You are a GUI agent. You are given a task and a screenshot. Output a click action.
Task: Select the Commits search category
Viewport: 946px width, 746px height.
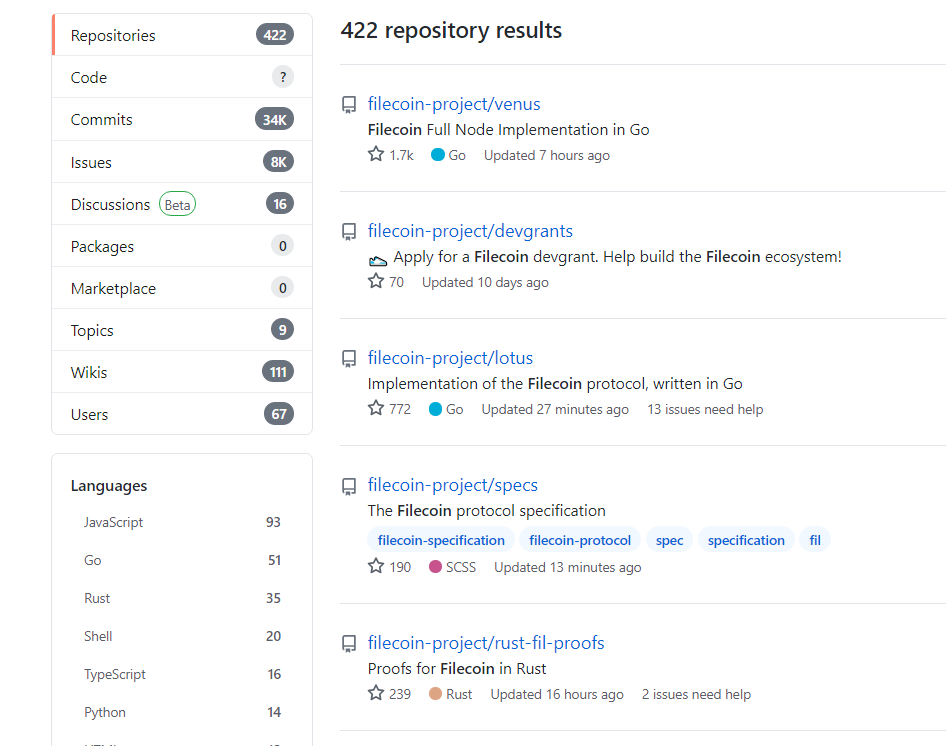point(182,120)
